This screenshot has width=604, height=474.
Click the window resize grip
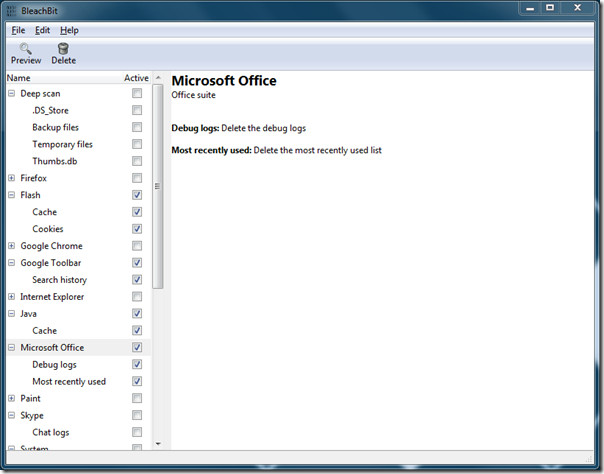click(589, 458)
